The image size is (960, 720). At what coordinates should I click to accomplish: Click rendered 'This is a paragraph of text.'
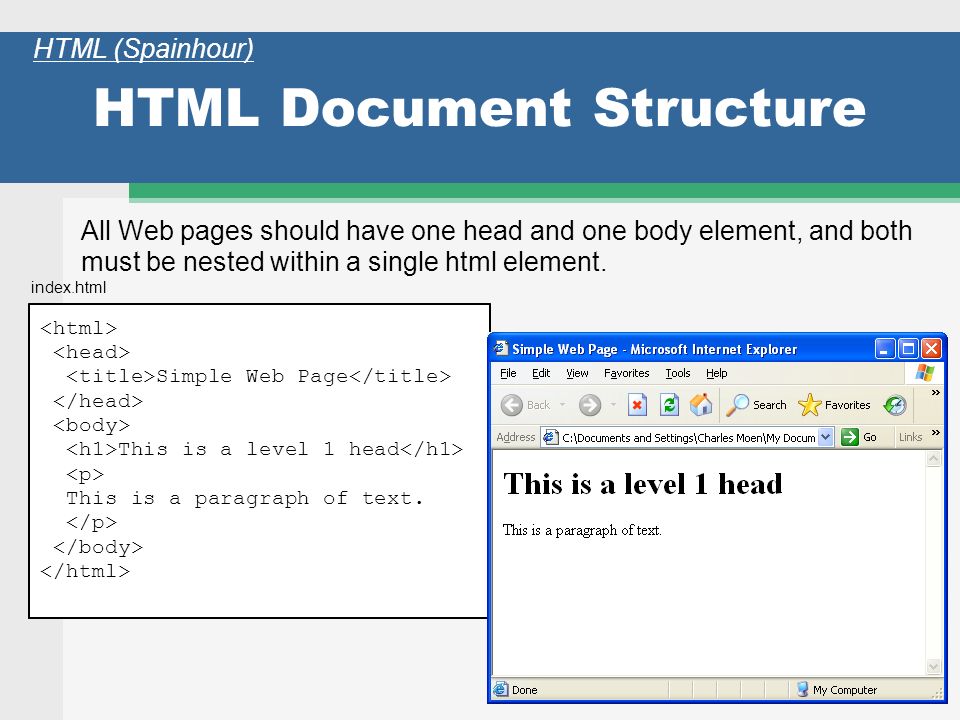coord(582,530)
